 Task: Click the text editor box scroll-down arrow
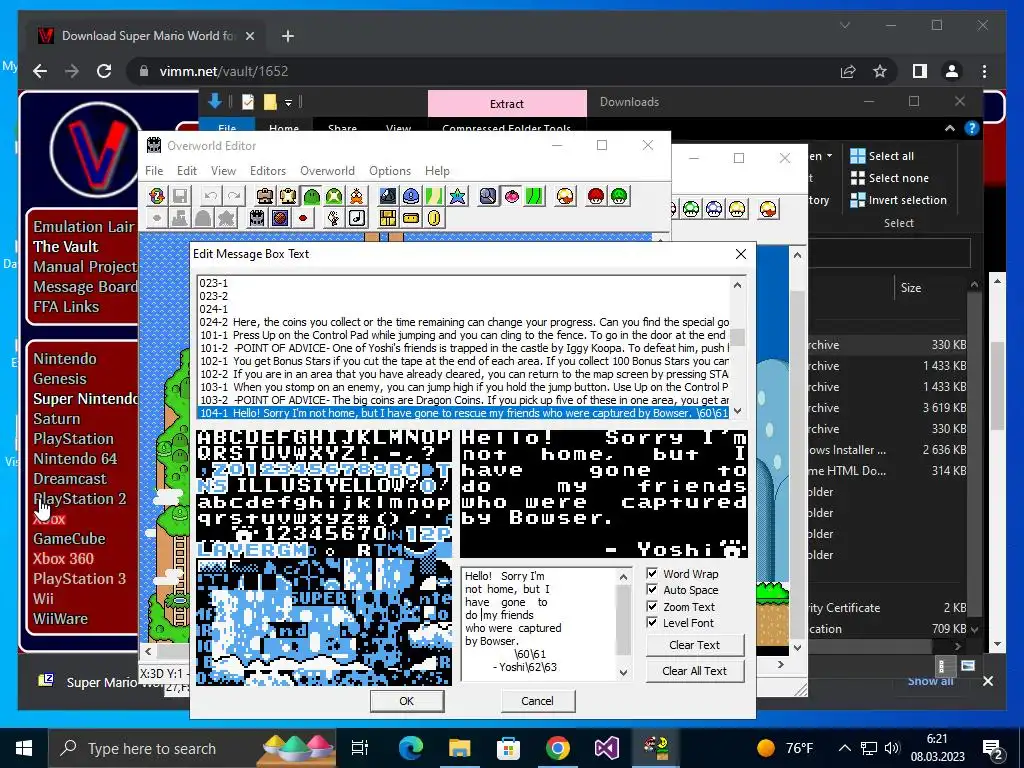[623, 673]
